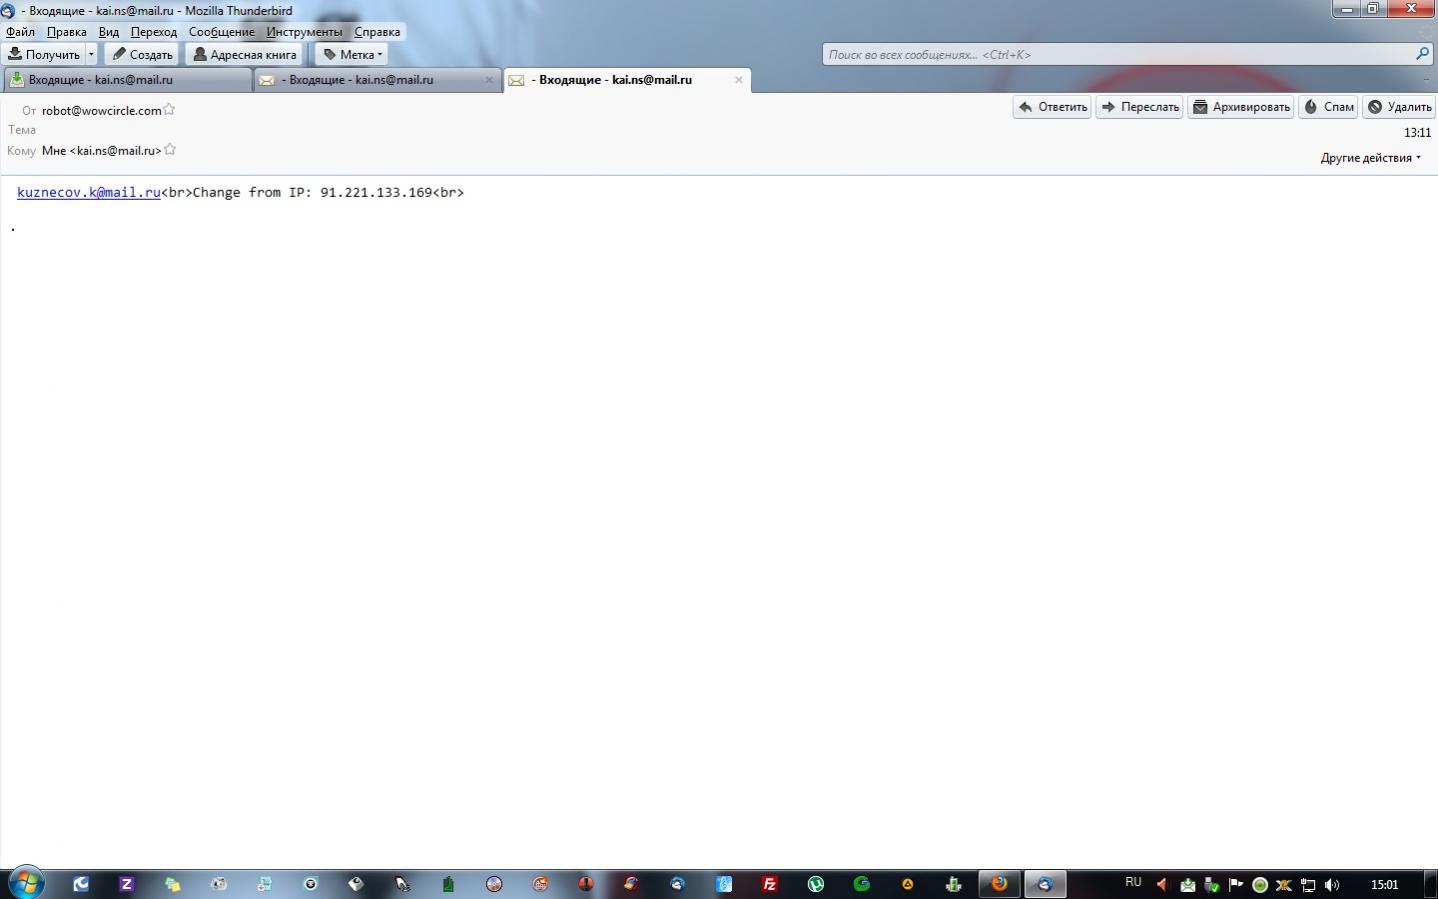1438x899 pixels.
Task: Expand the Метка tag dropdown
Action: [352, 54]
